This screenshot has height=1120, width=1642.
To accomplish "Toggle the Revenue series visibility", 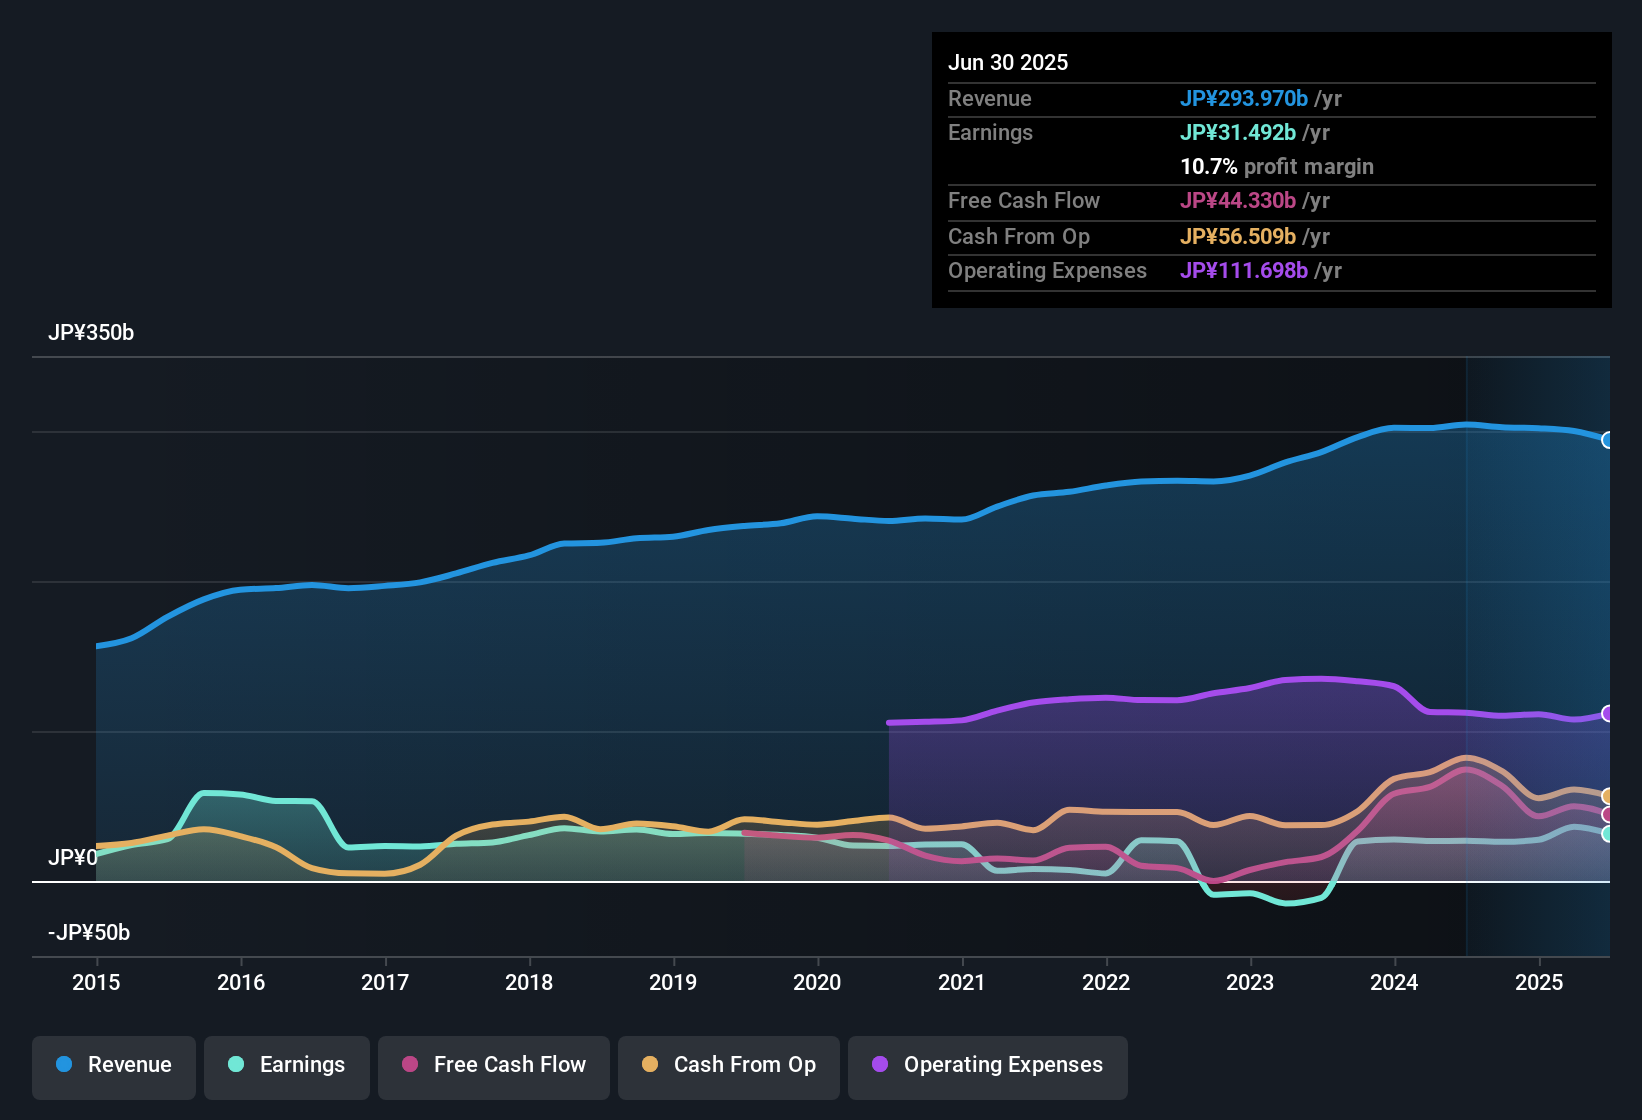I will pyautogui.click(x=113, y=1065).
